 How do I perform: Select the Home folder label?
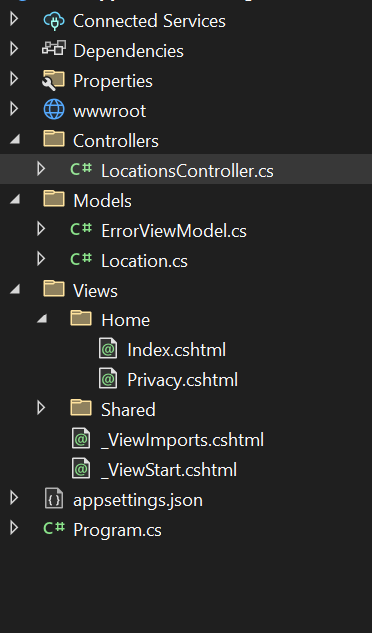(x=126, y=320)
